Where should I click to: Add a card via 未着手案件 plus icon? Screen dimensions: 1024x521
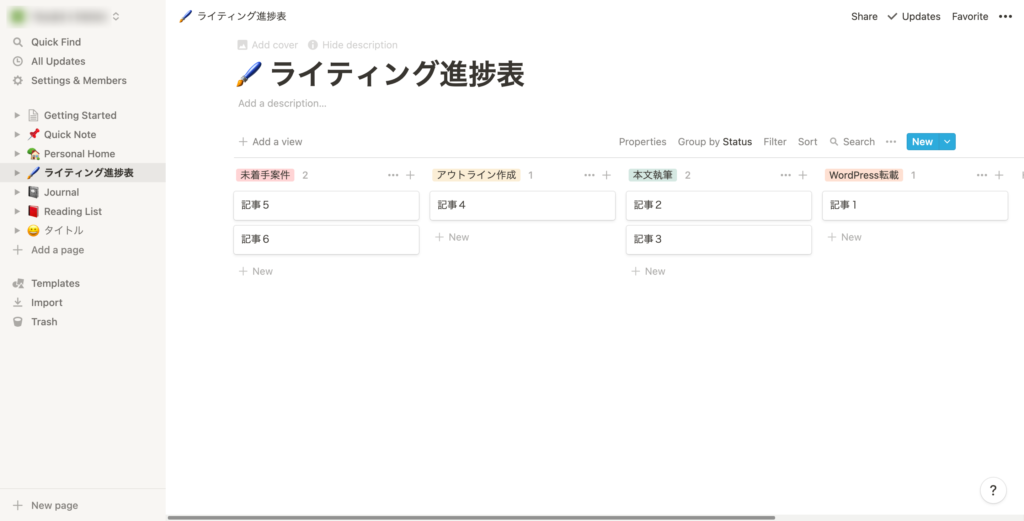click(410, 175)
